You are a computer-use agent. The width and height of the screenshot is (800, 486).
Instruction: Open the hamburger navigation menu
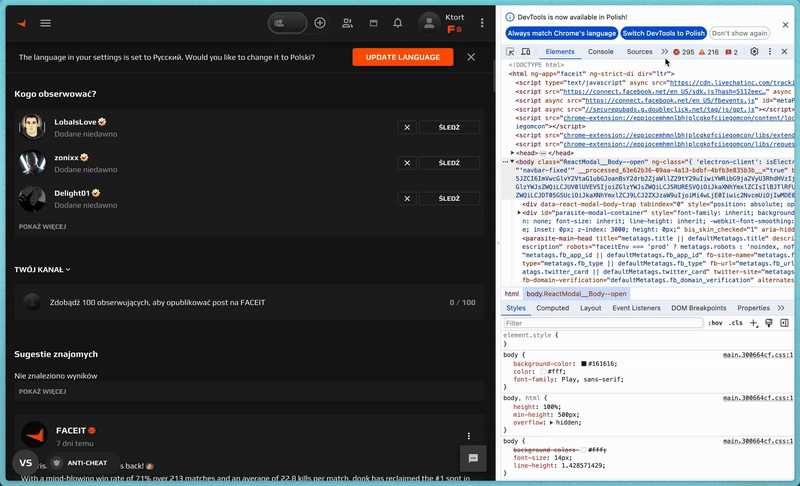point(45,23)
